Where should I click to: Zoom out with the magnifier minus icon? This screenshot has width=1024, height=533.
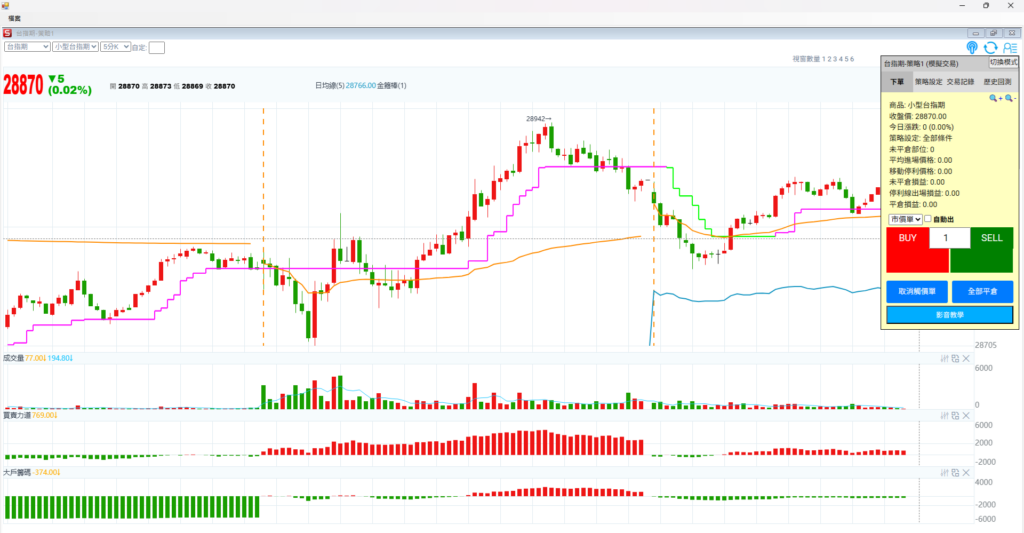point(1009,98)
